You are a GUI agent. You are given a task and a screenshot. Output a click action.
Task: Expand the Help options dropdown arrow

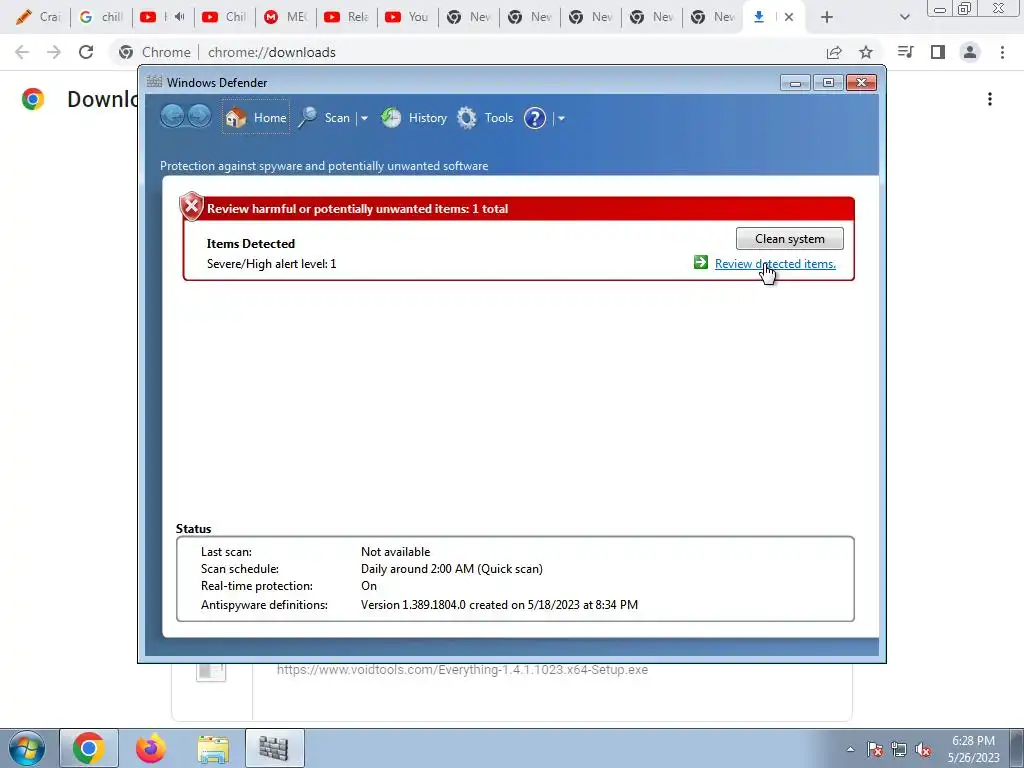561,118
